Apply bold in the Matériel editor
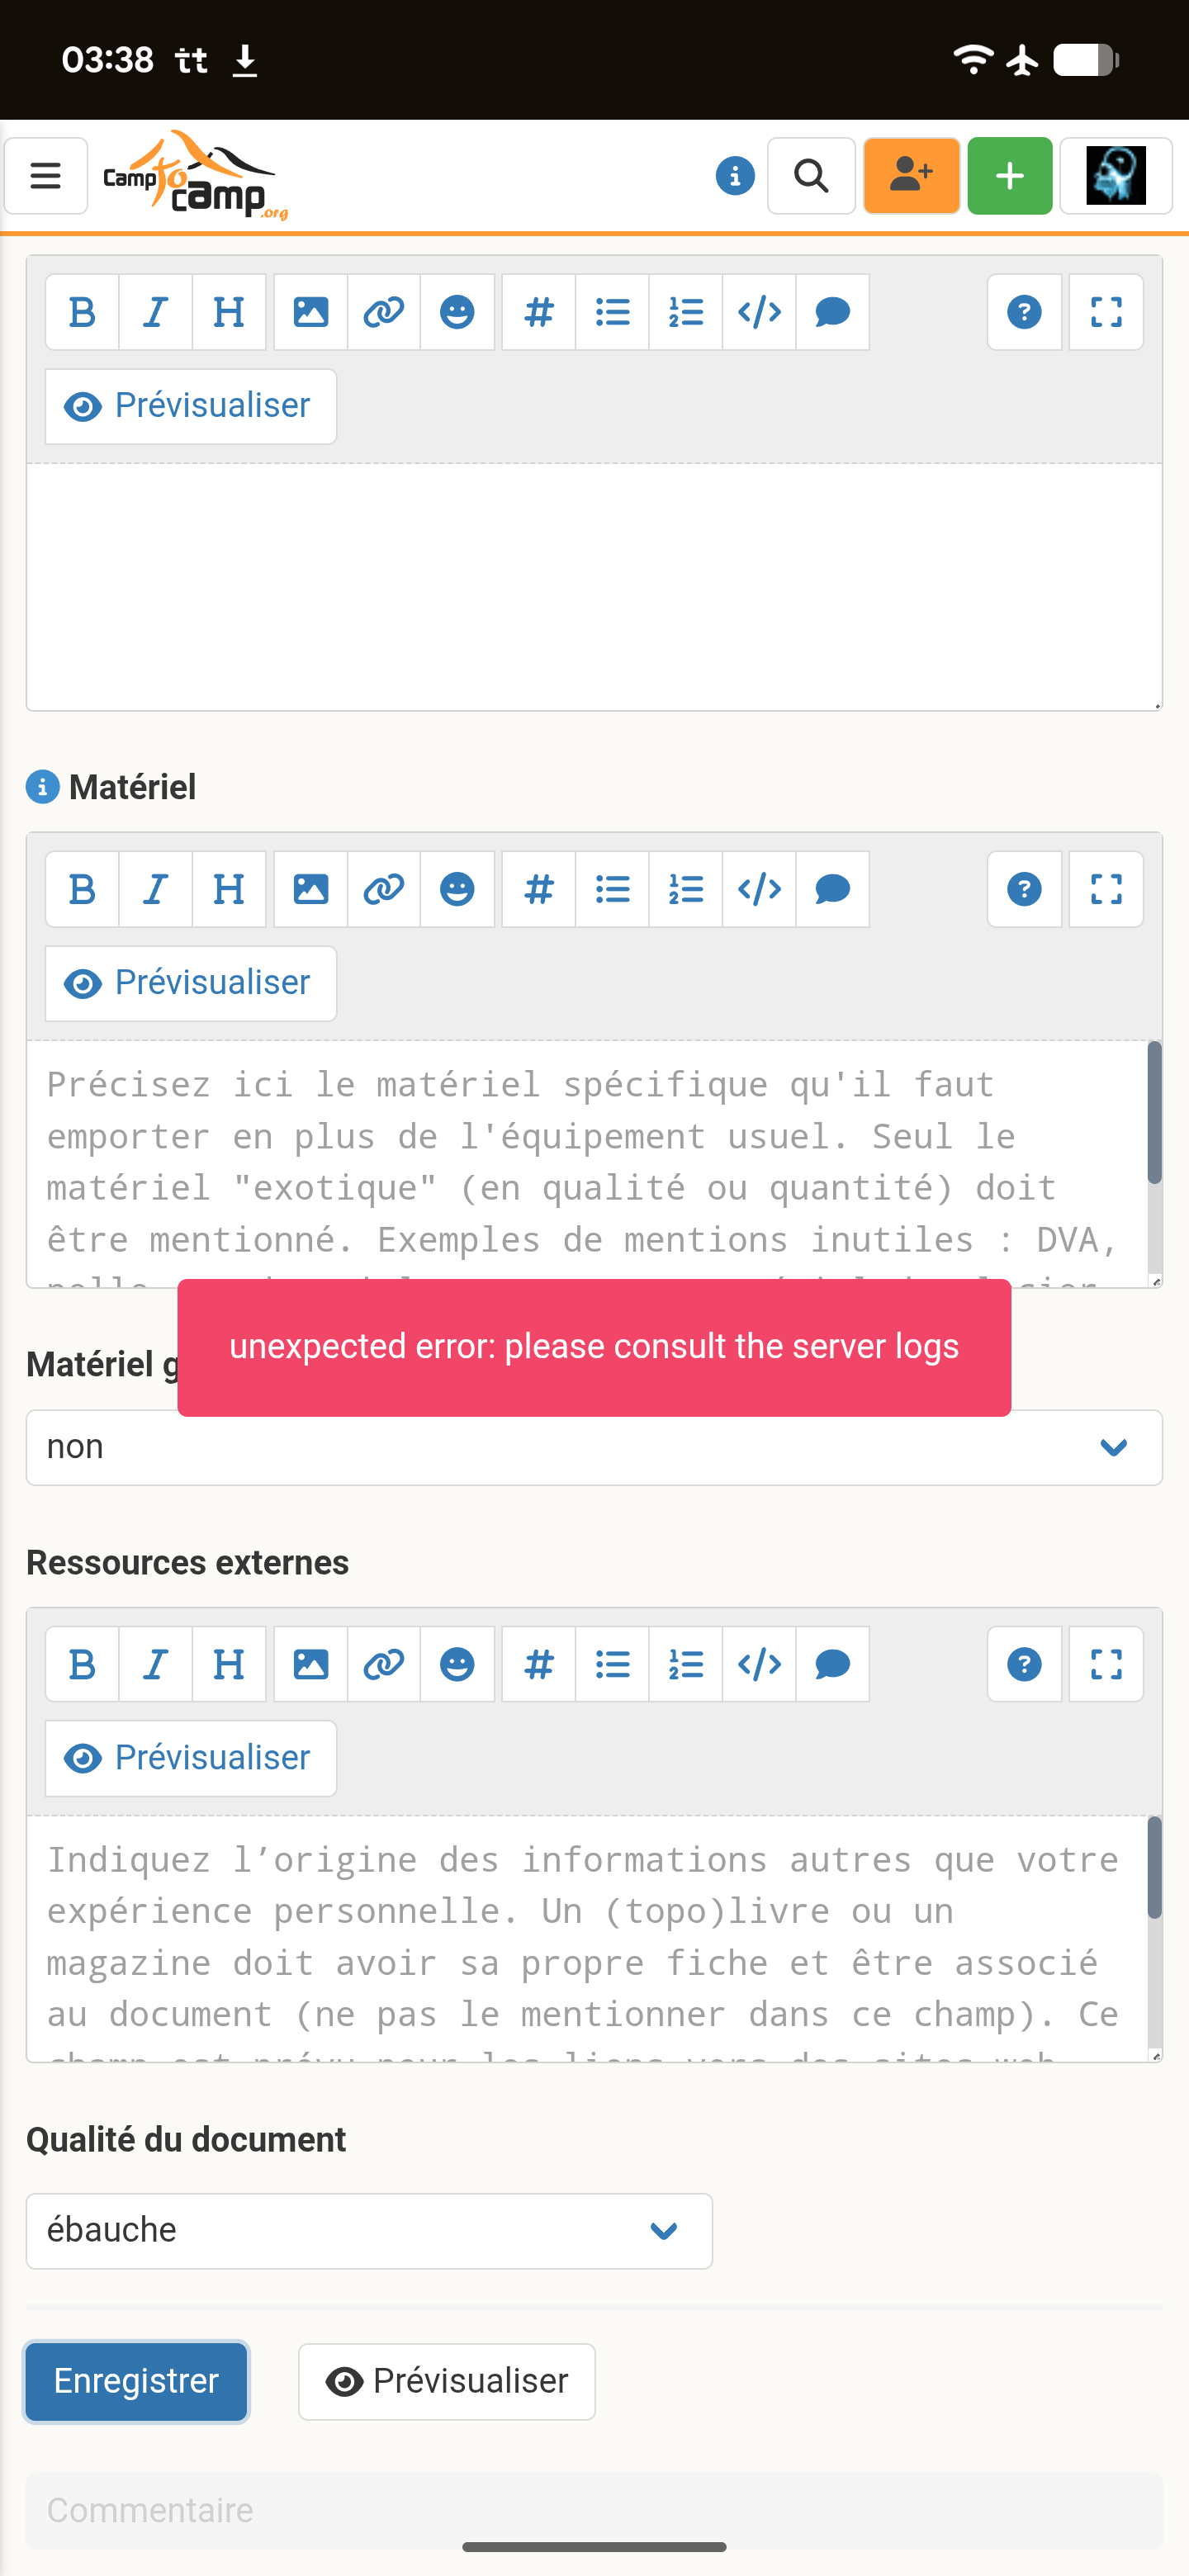This screenshot has height=2576, width=1189. point(82,889)
